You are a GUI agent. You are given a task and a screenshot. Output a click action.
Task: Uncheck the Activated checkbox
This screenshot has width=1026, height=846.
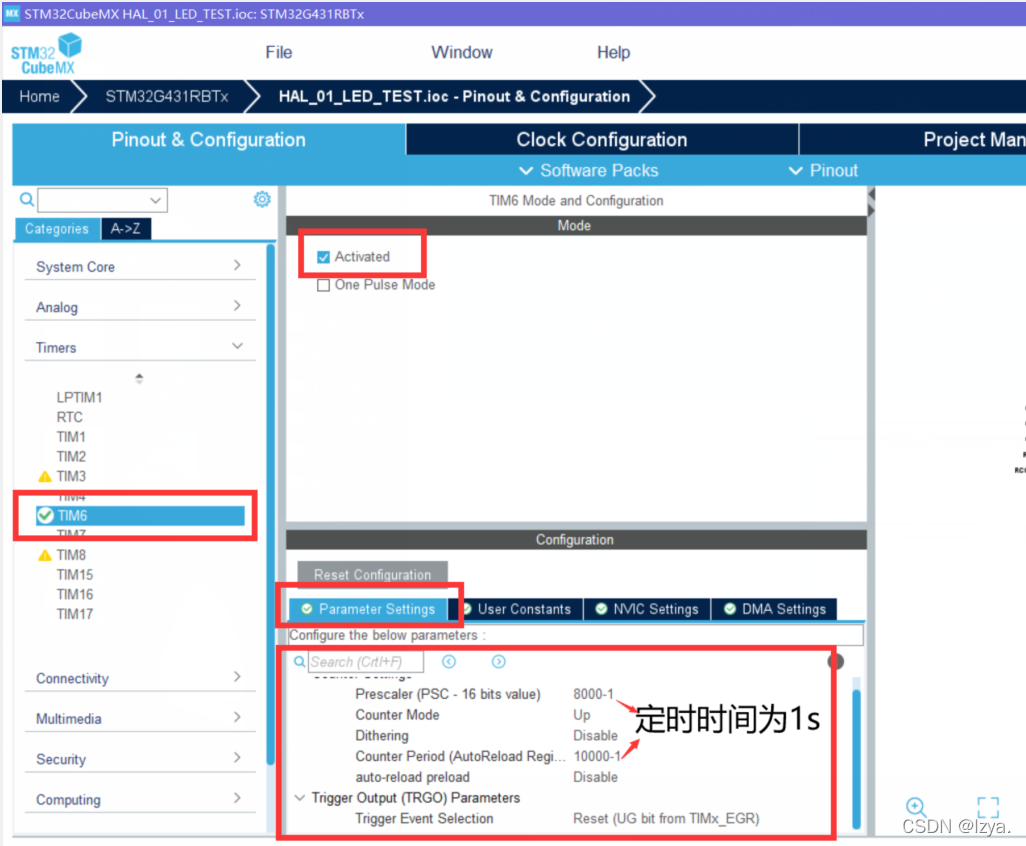point(323,257)
